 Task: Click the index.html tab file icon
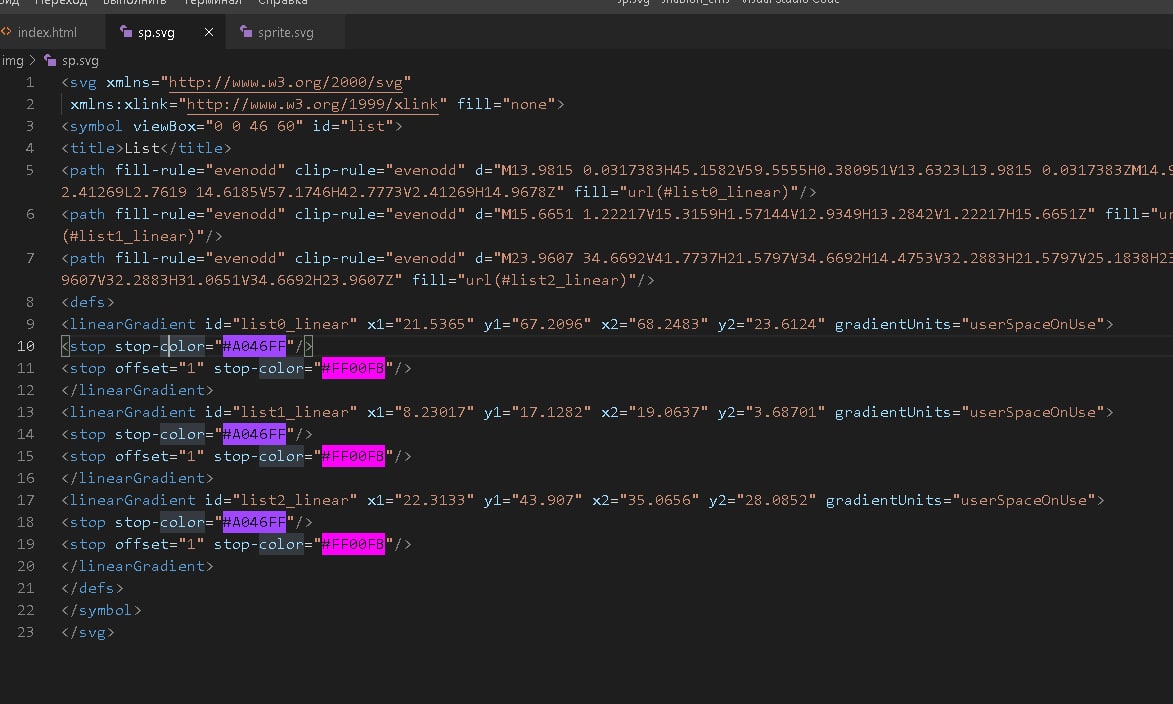[x=6, y=31]
